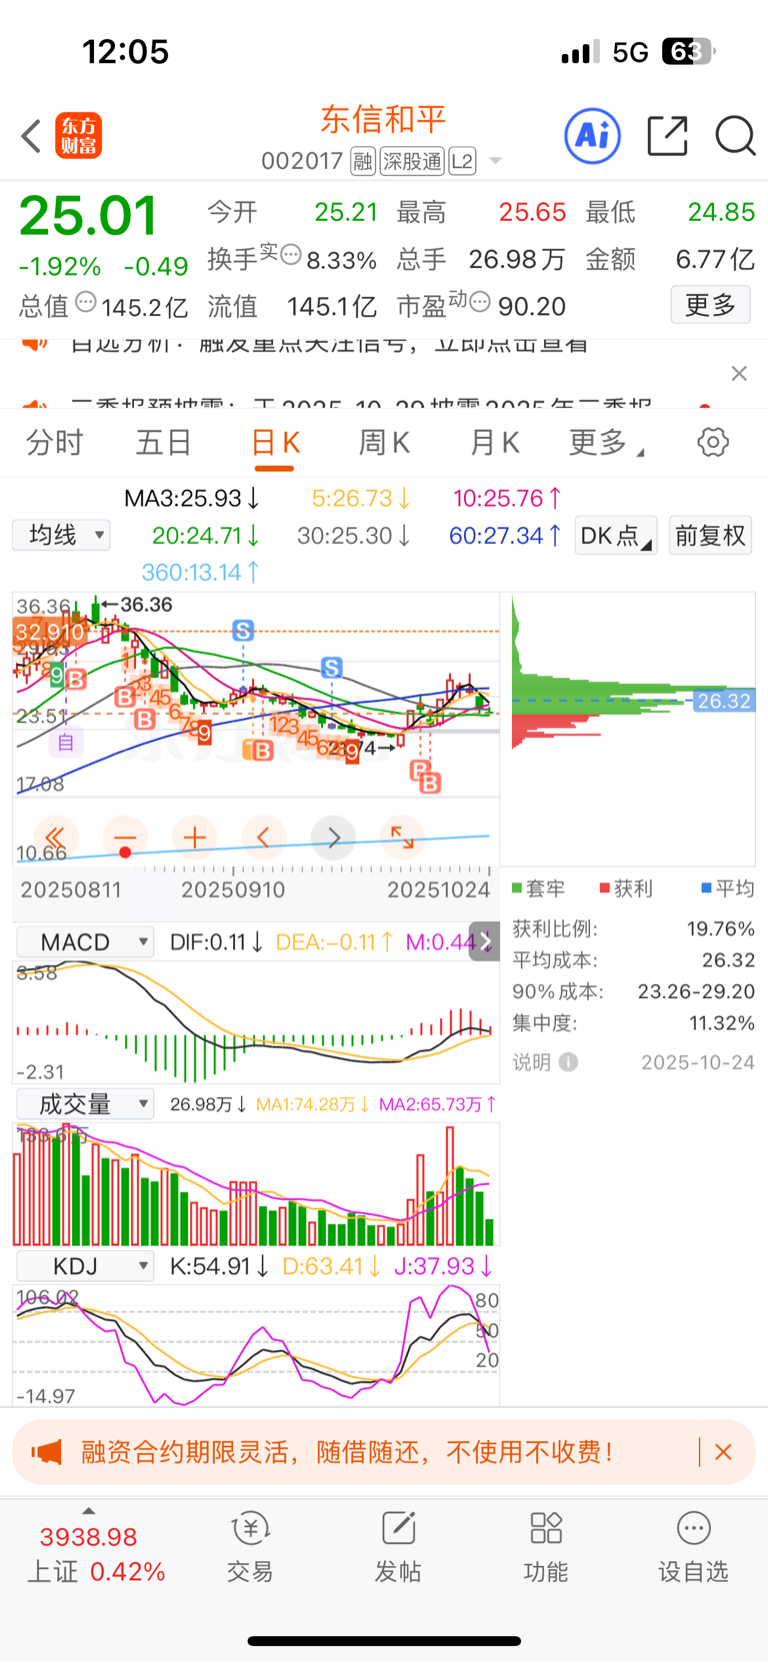Open the DK点 dropdown
The width and height of the screenshot is (768, 1663).
[x=616, y=536]
